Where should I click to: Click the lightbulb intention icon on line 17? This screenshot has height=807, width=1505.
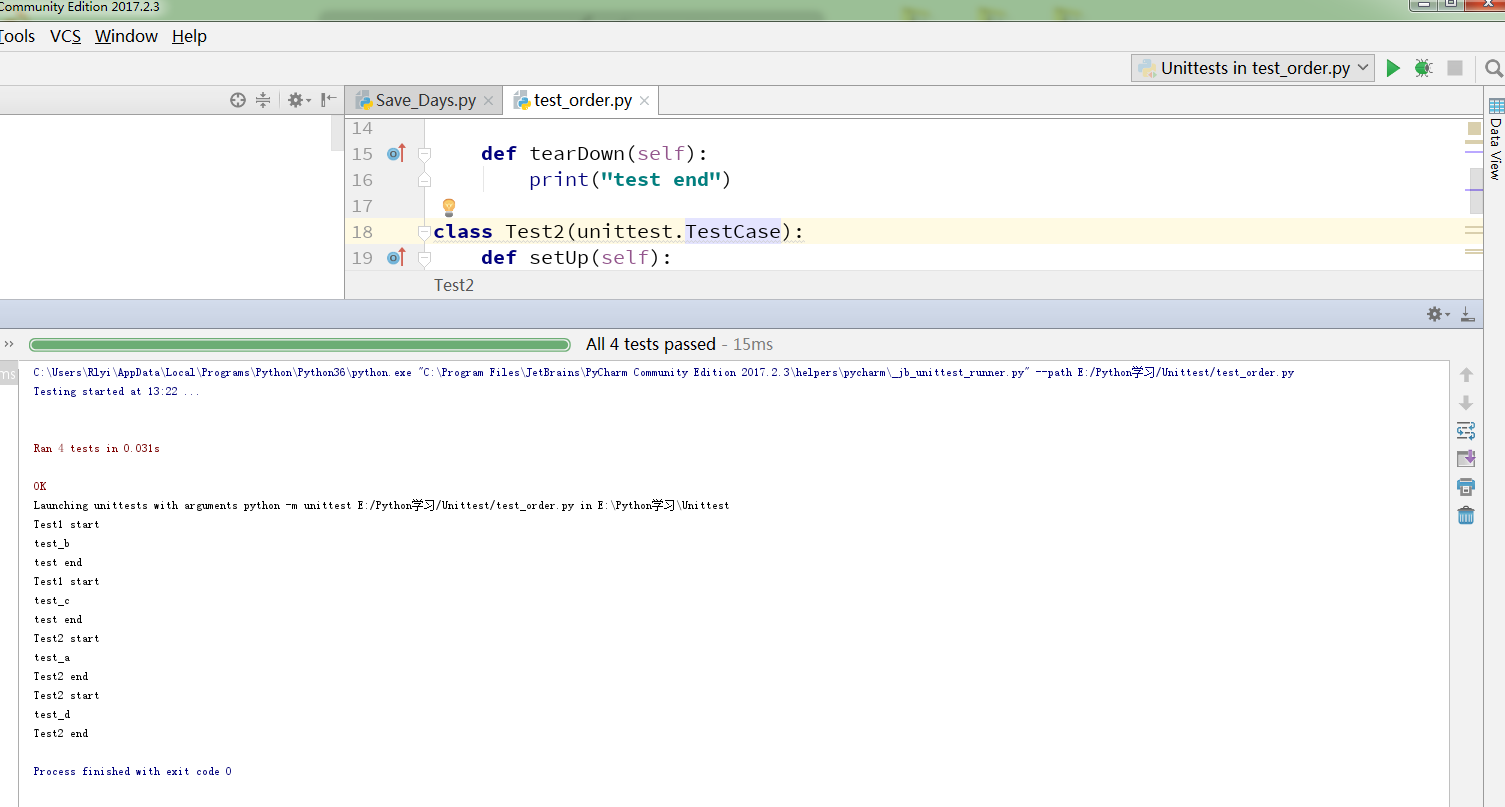pyautogui.click(x=449, y=207)
